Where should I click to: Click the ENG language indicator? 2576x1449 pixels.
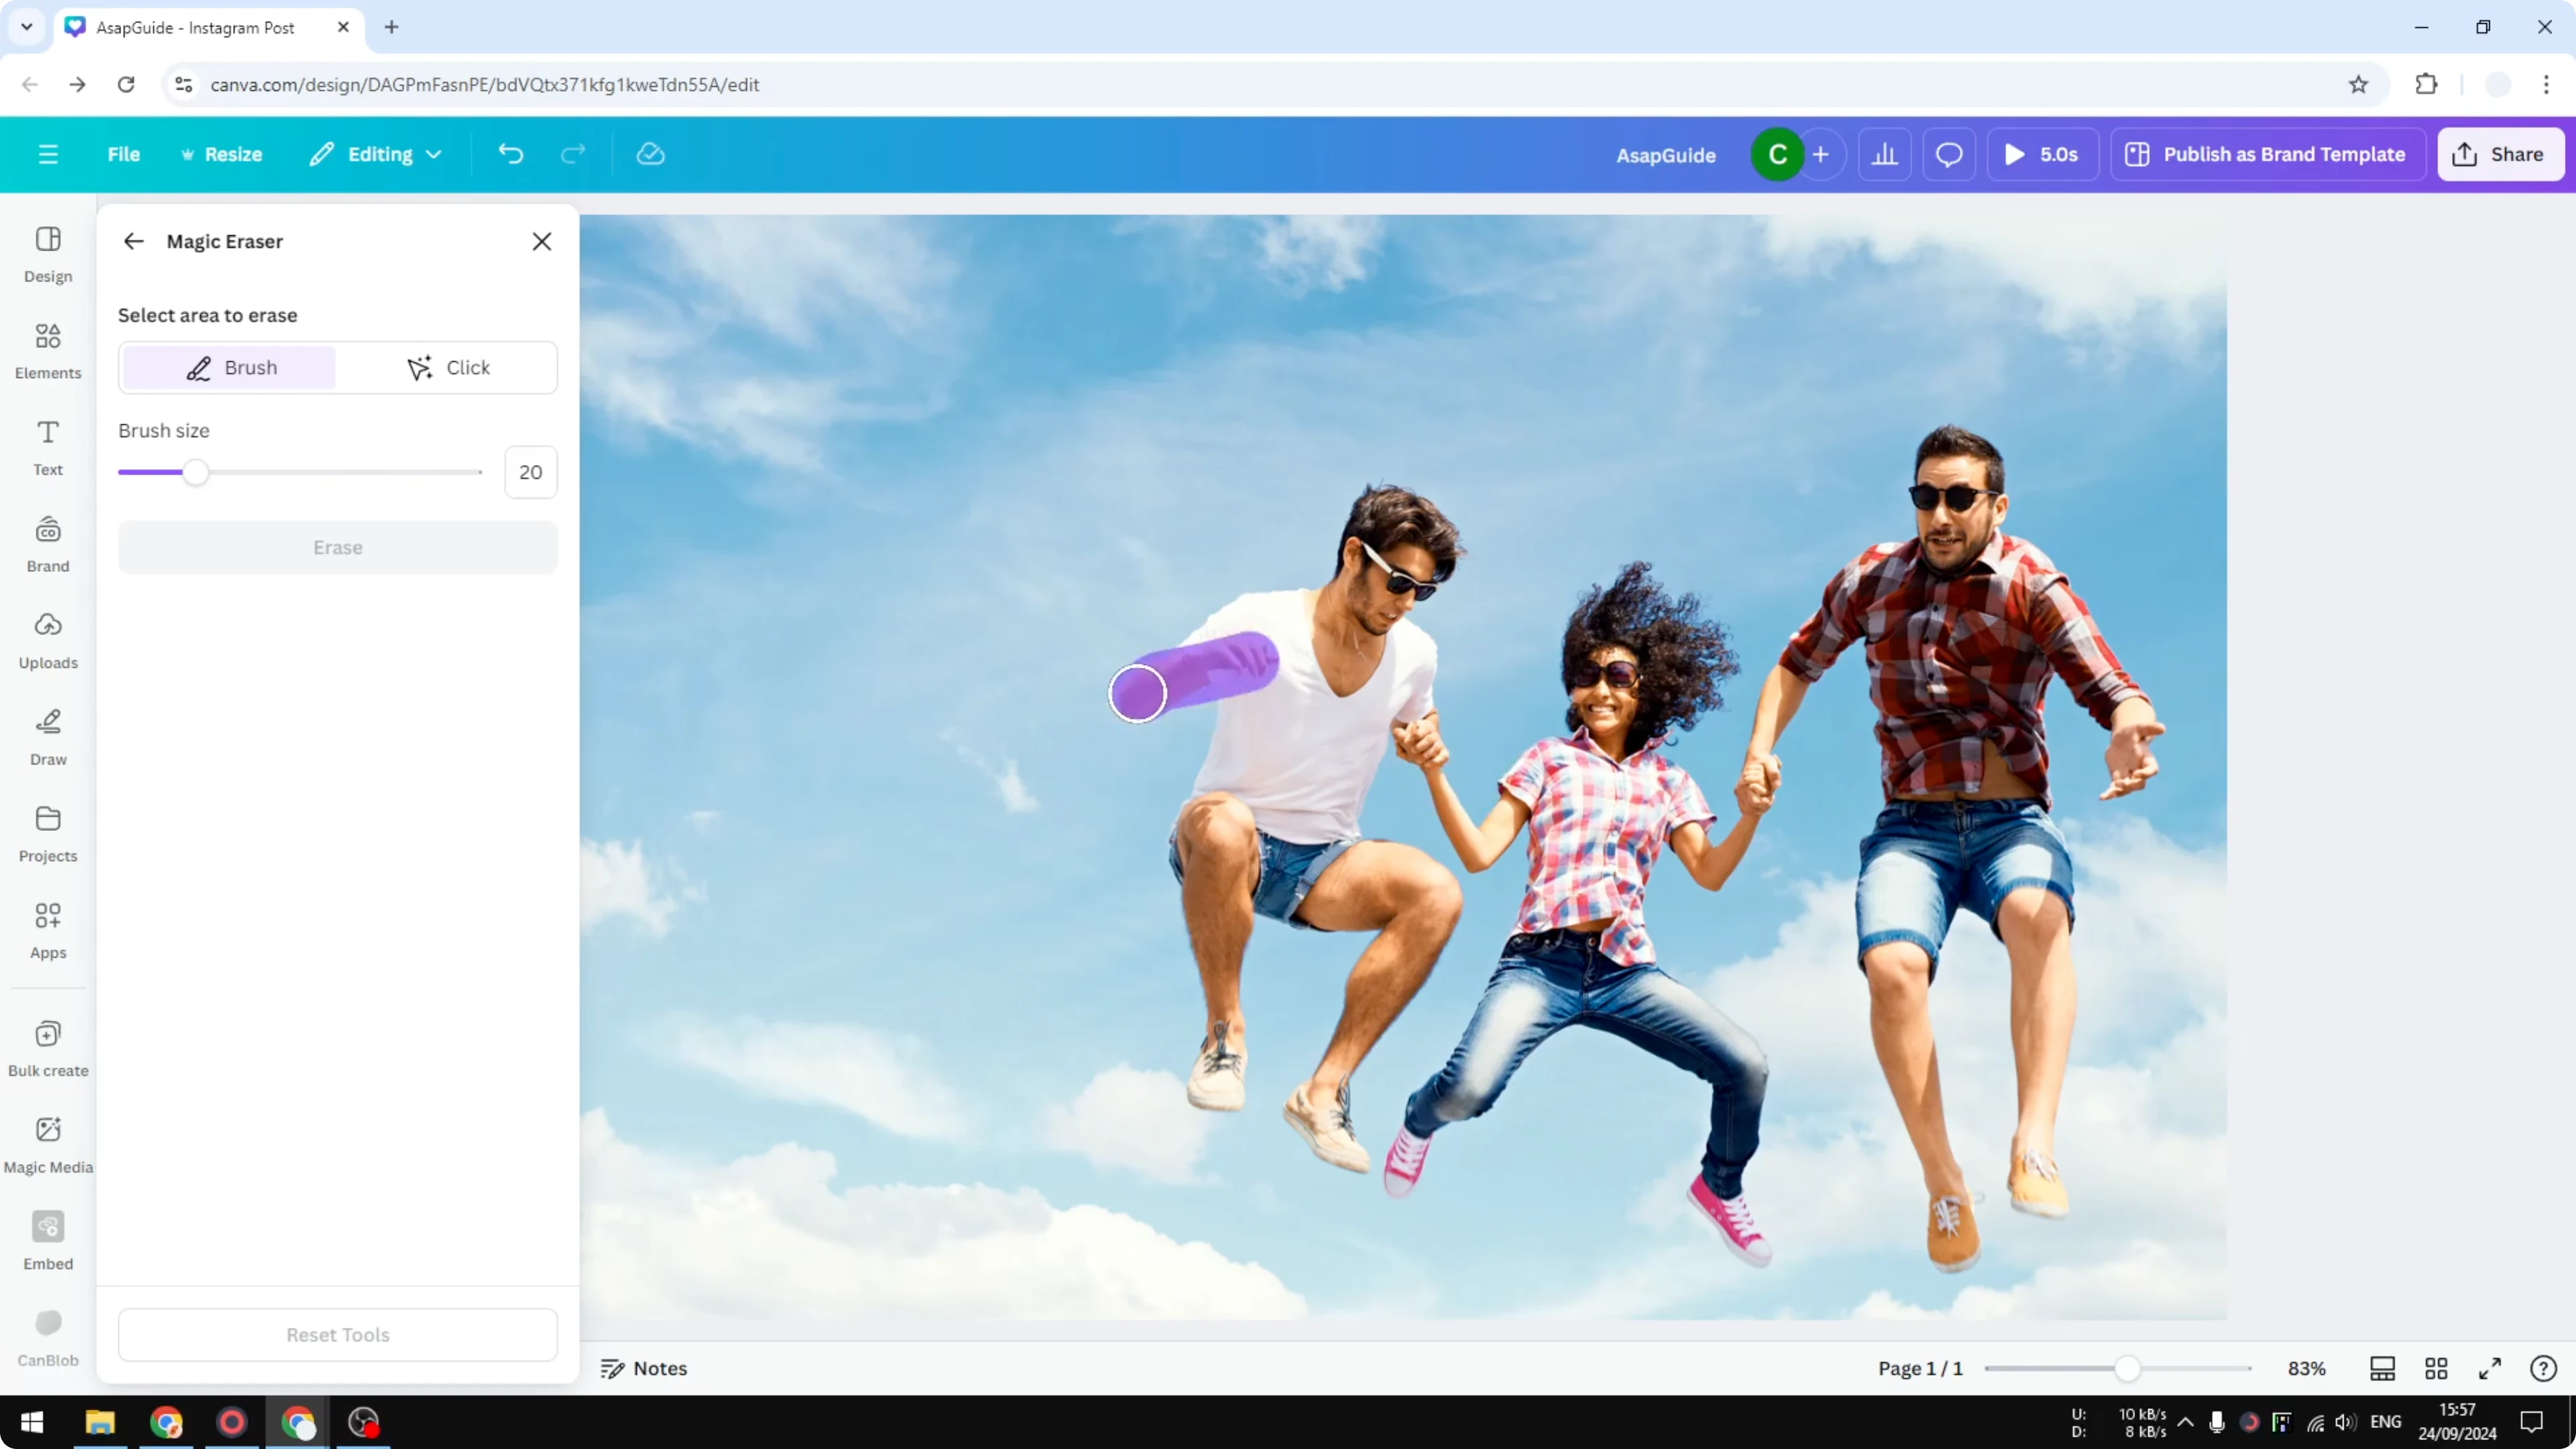click(2386, 1422)
